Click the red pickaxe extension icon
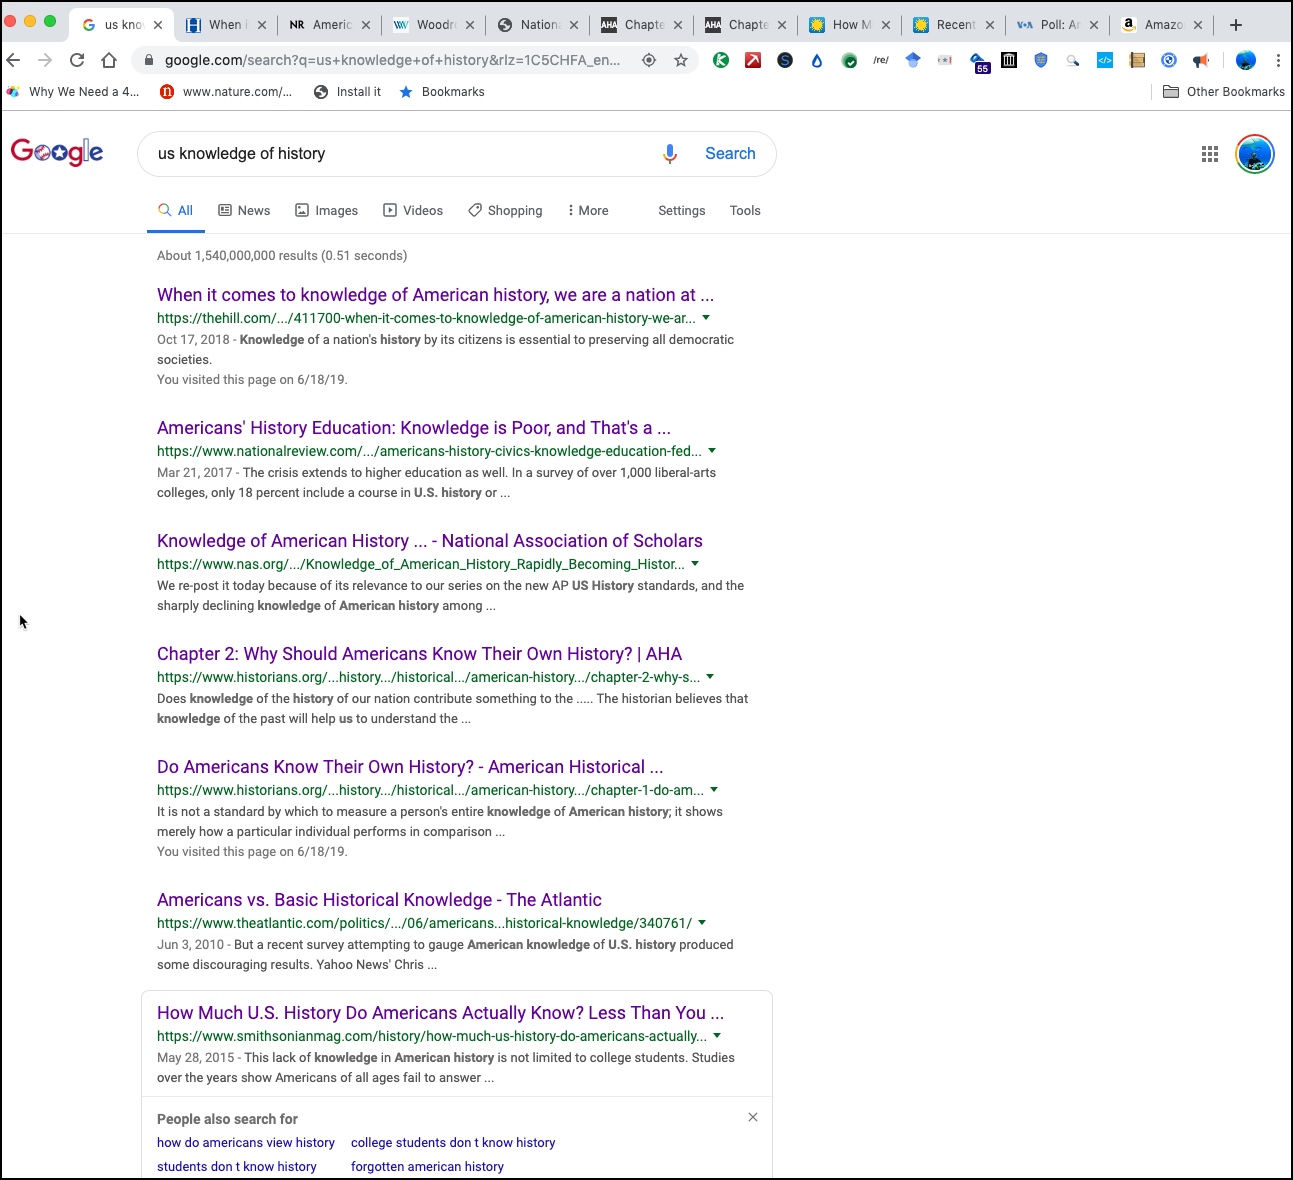Screen dimensions: 1293x1180 pos(753,60)
